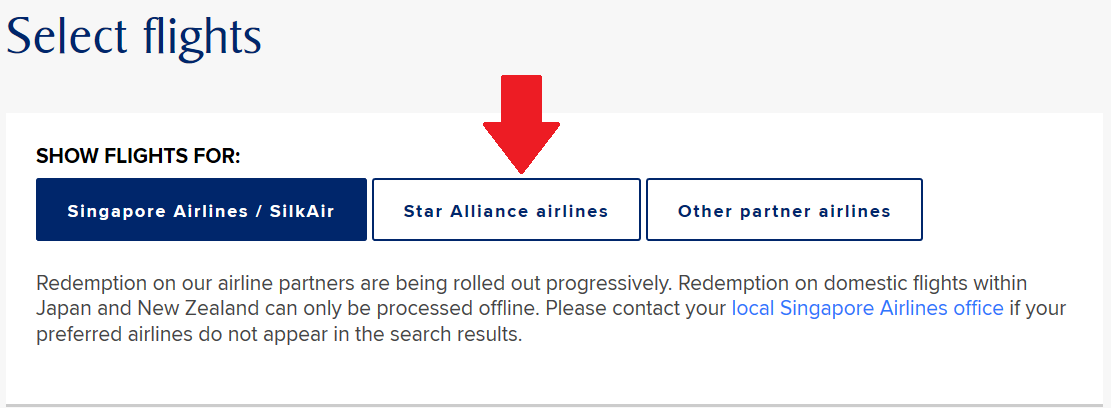Click the "if your" text after the link

point(1038,309)
